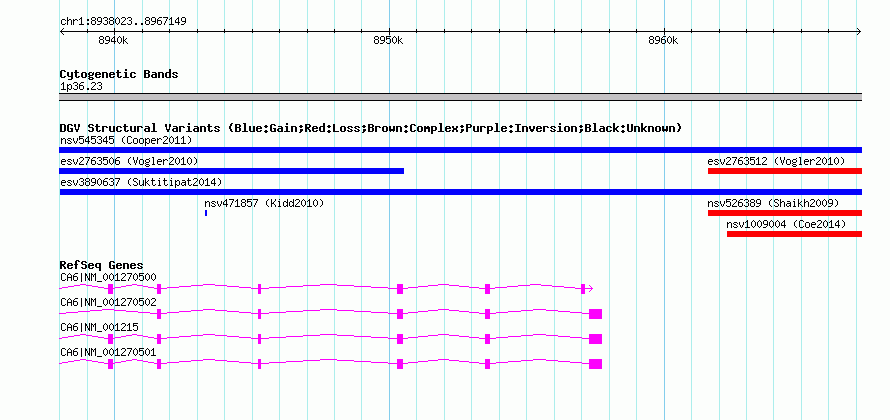Select the red nsv1009004 loss bar
The height and width of the screenshot is (420, 890).
click(x=794, y=234)
